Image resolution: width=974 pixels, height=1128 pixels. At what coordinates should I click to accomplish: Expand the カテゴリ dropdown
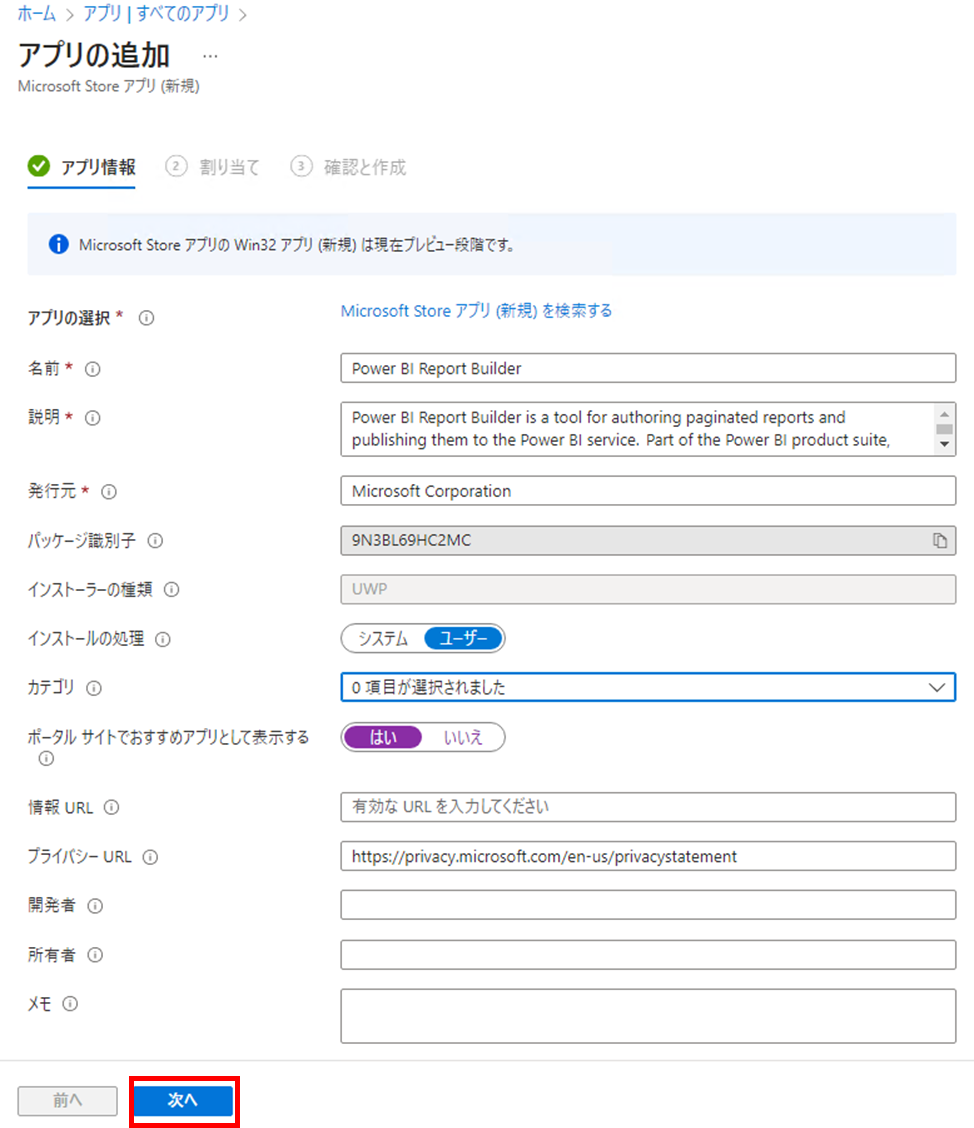pos(648,687)
